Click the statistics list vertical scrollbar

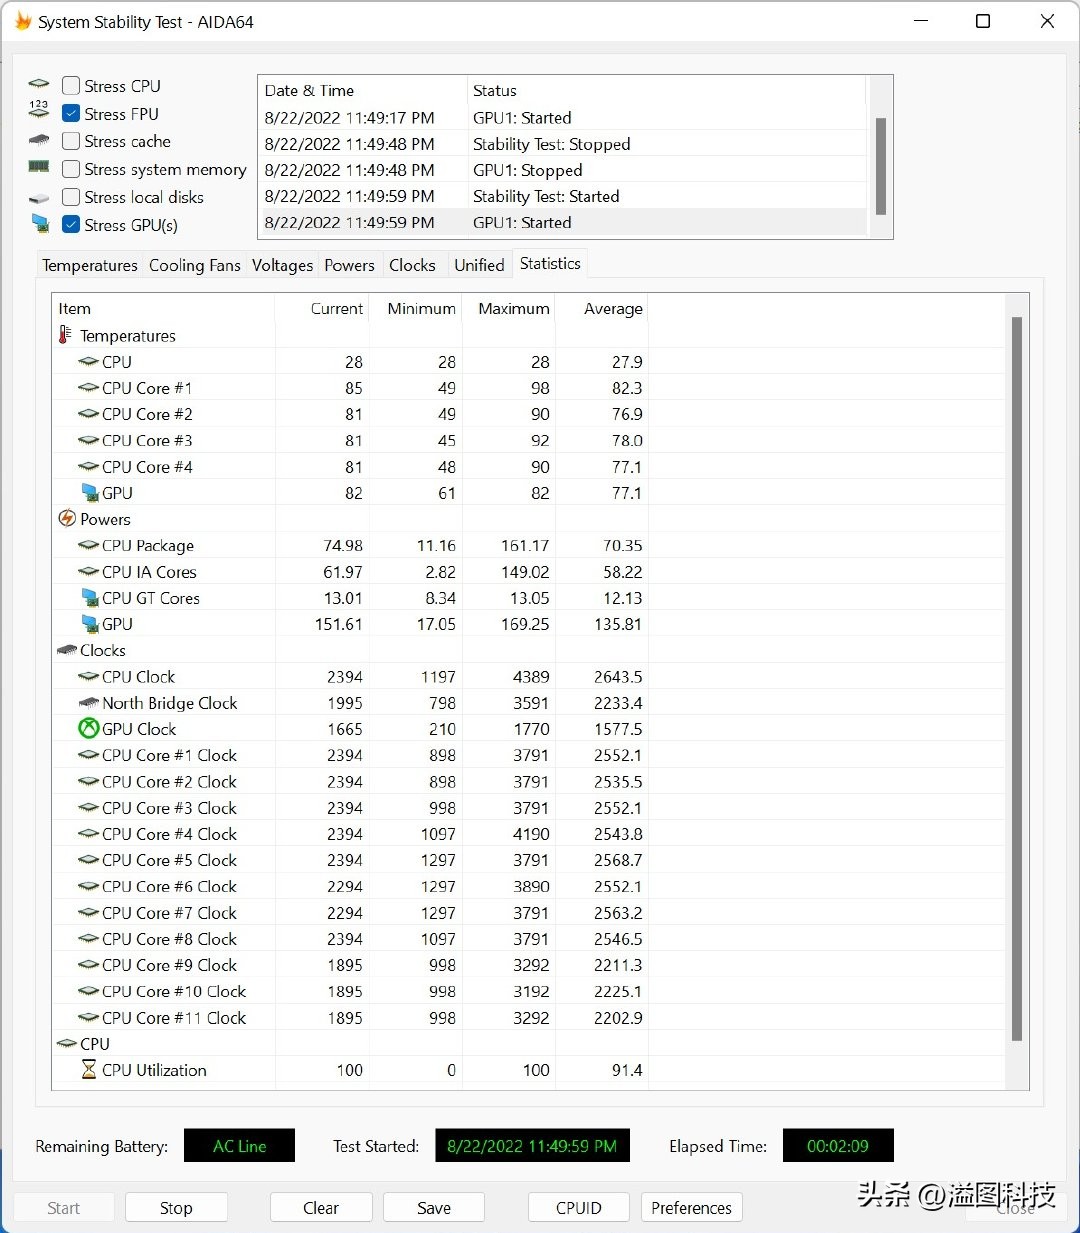(x=1017, y=678)
